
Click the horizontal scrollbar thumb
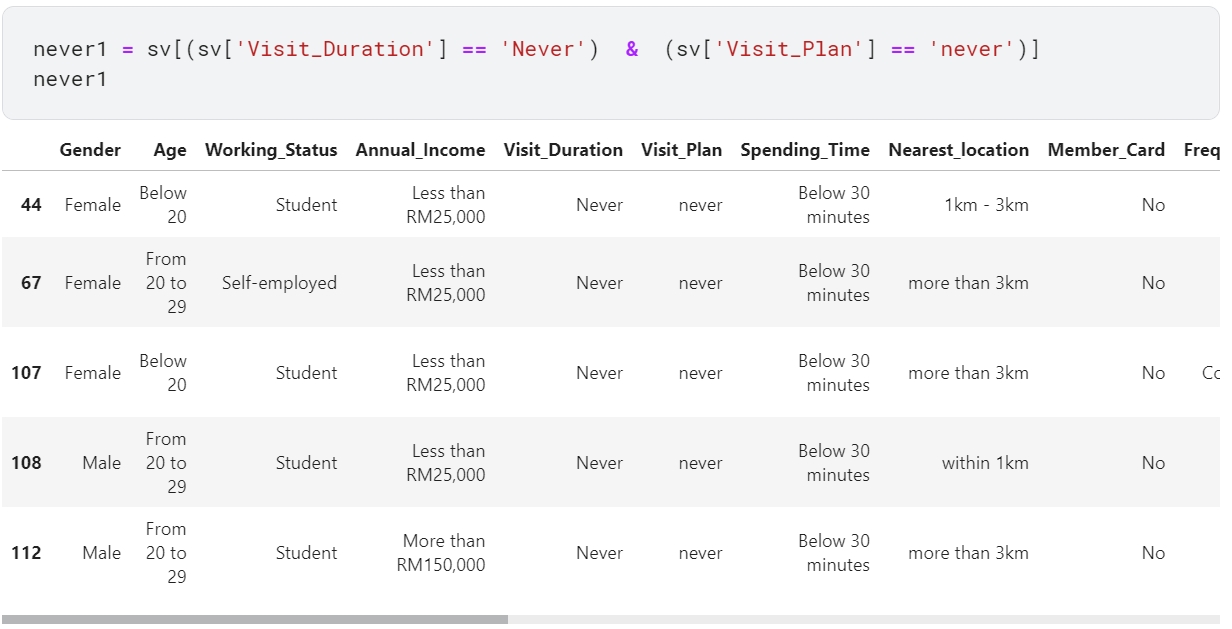[x=255, y=620]
